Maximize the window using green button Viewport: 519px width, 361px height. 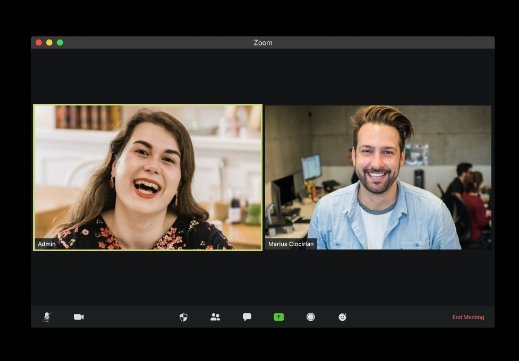click(60, 42)
